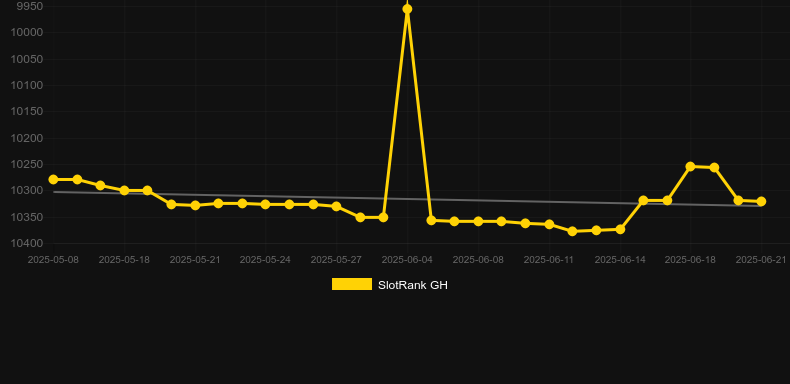Image resolution: width=790 pixels, height=384 pixels.
Task: Click the data point above 2025-05-18
Action: coord(124,190)
